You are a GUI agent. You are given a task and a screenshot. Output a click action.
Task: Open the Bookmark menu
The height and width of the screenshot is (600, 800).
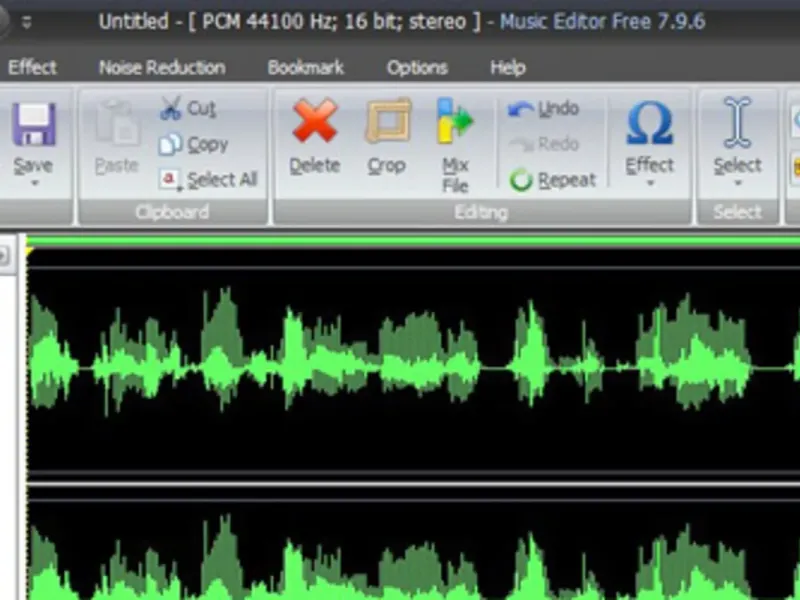click(306, 67)
